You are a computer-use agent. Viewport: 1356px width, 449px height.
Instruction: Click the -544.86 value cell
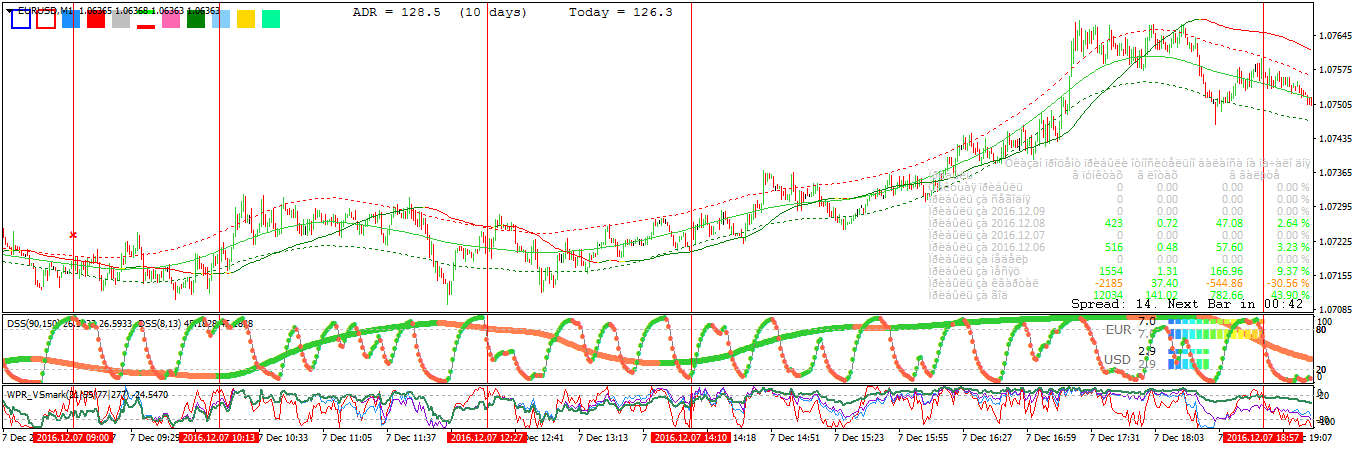pos(1223,282)
